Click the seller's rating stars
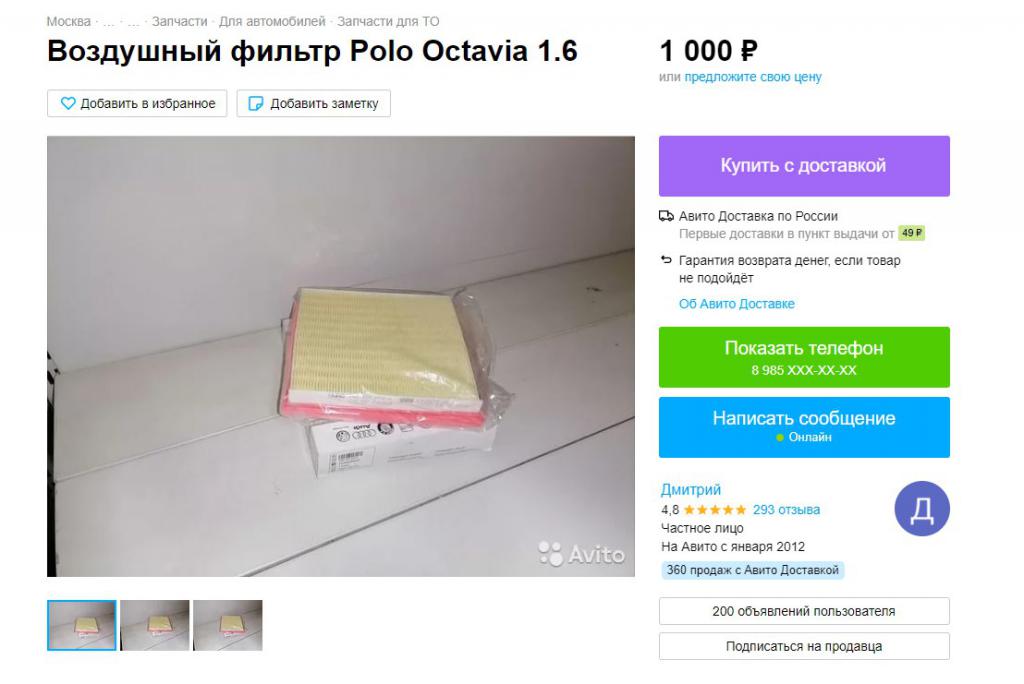Image resolution: width=1024 pixels, height=684 pixels. (714, 510)
